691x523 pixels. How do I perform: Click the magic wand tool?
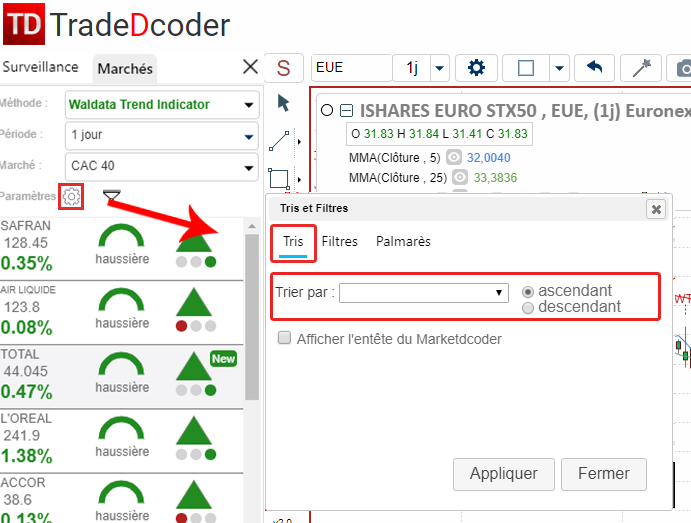tap(641, 68)
